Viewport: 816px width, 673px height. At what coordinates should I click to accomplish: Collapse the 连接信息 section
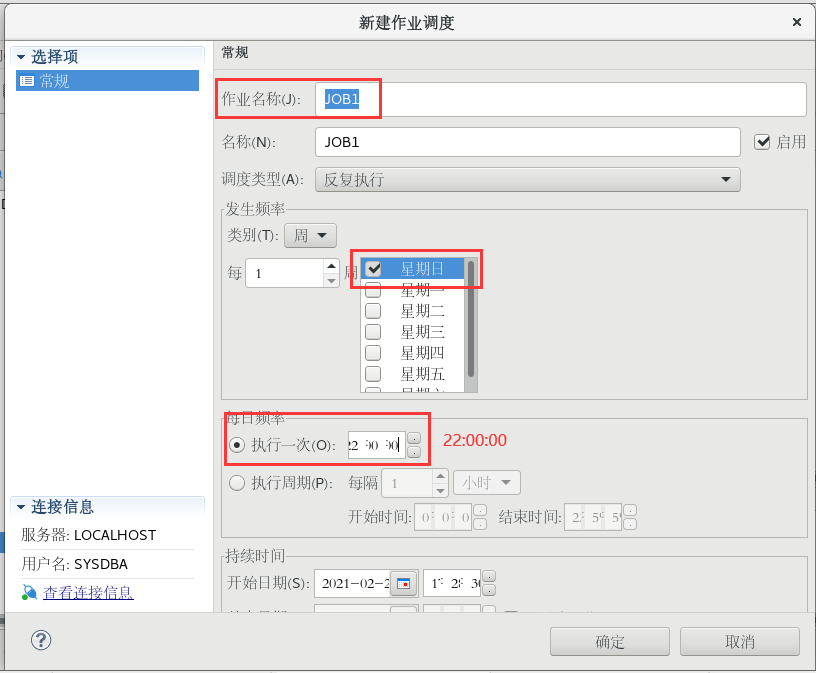(x=21, y=506)
